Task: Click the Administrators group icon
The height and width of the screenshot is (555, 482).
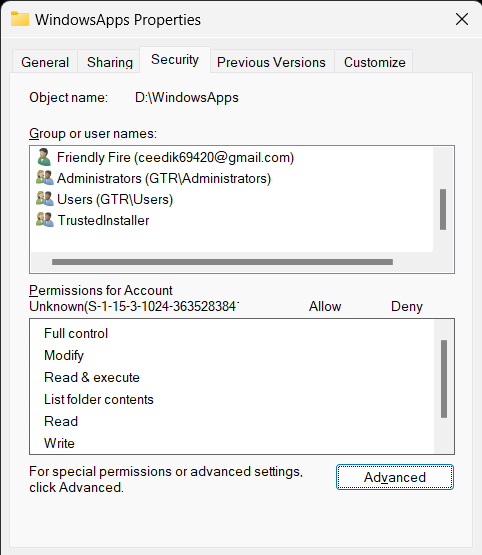Action: [x=45, y=178]
